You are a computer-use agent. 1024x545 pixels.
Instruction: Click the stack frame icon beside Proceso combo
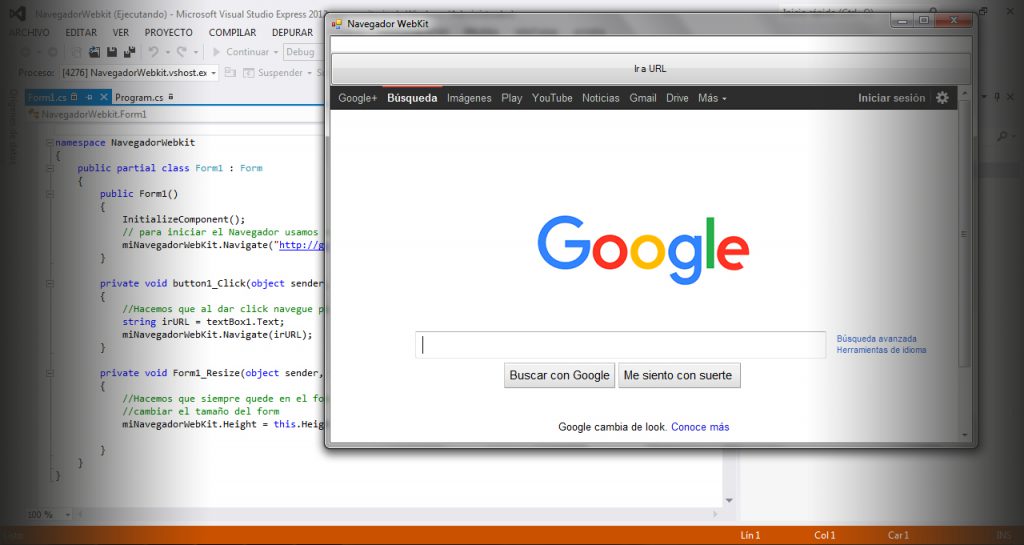230,72
